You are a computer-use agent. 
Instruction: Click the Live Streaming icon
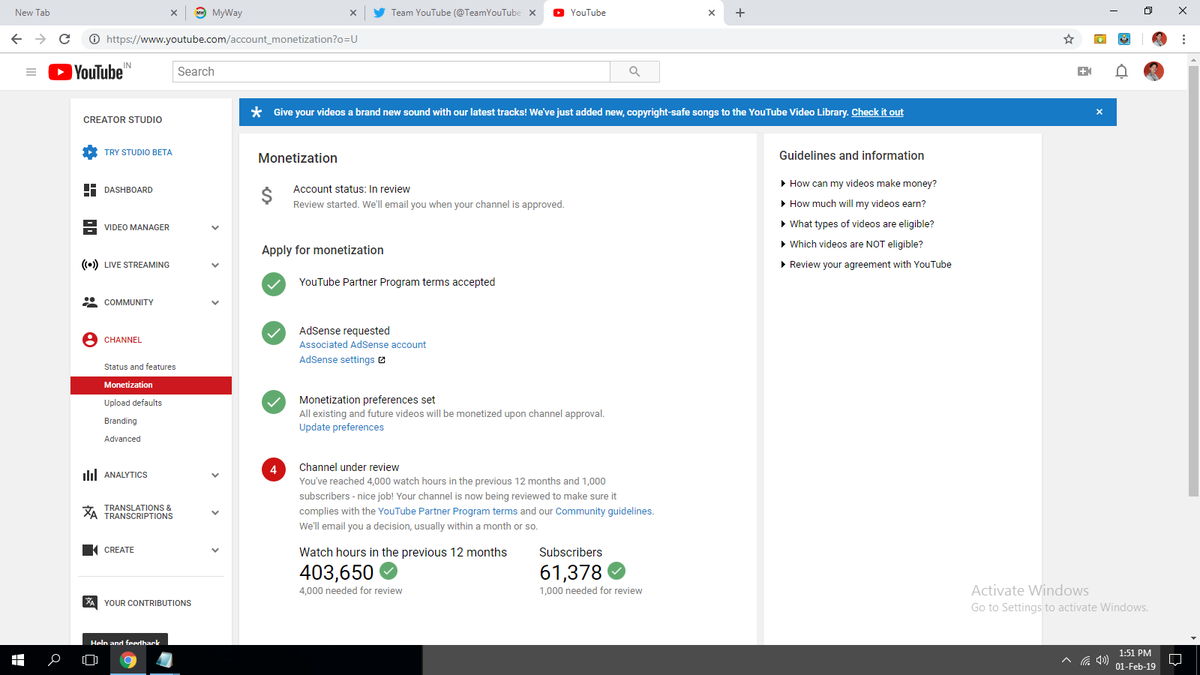(x=89, y=265)
